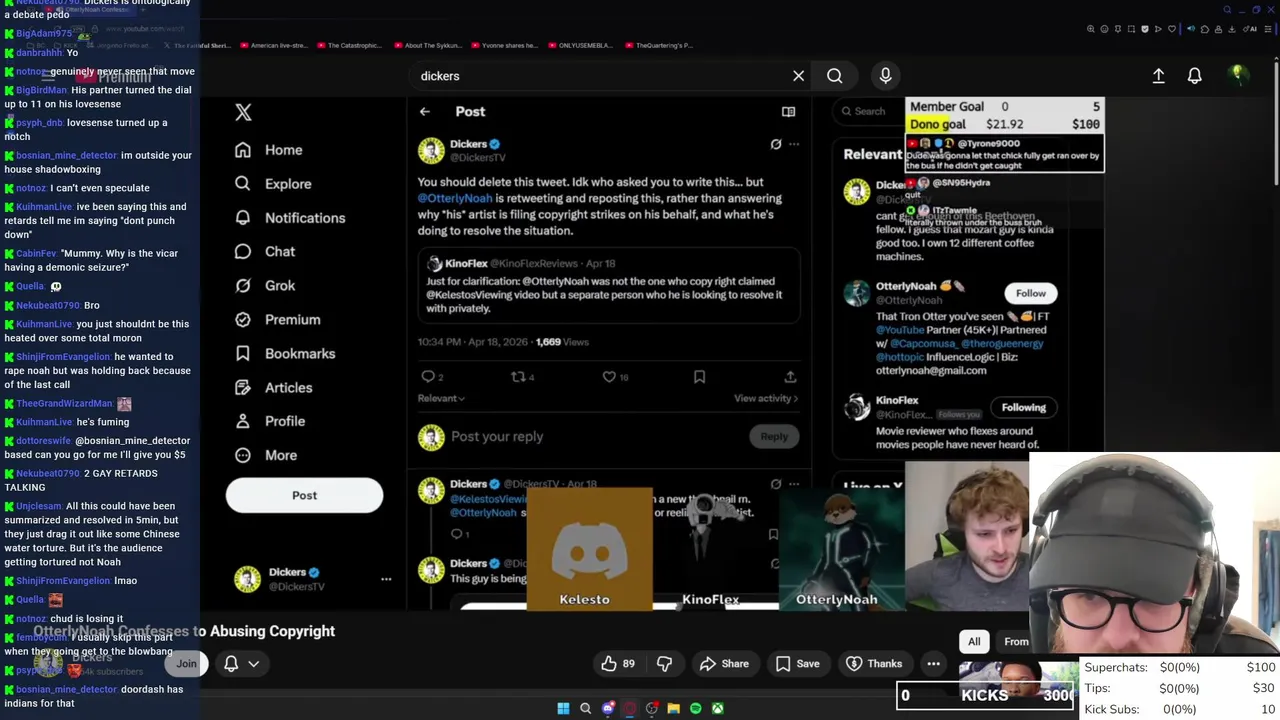Click the voice search microphone button
1280x720 pixels.
[x=885, y=76]
